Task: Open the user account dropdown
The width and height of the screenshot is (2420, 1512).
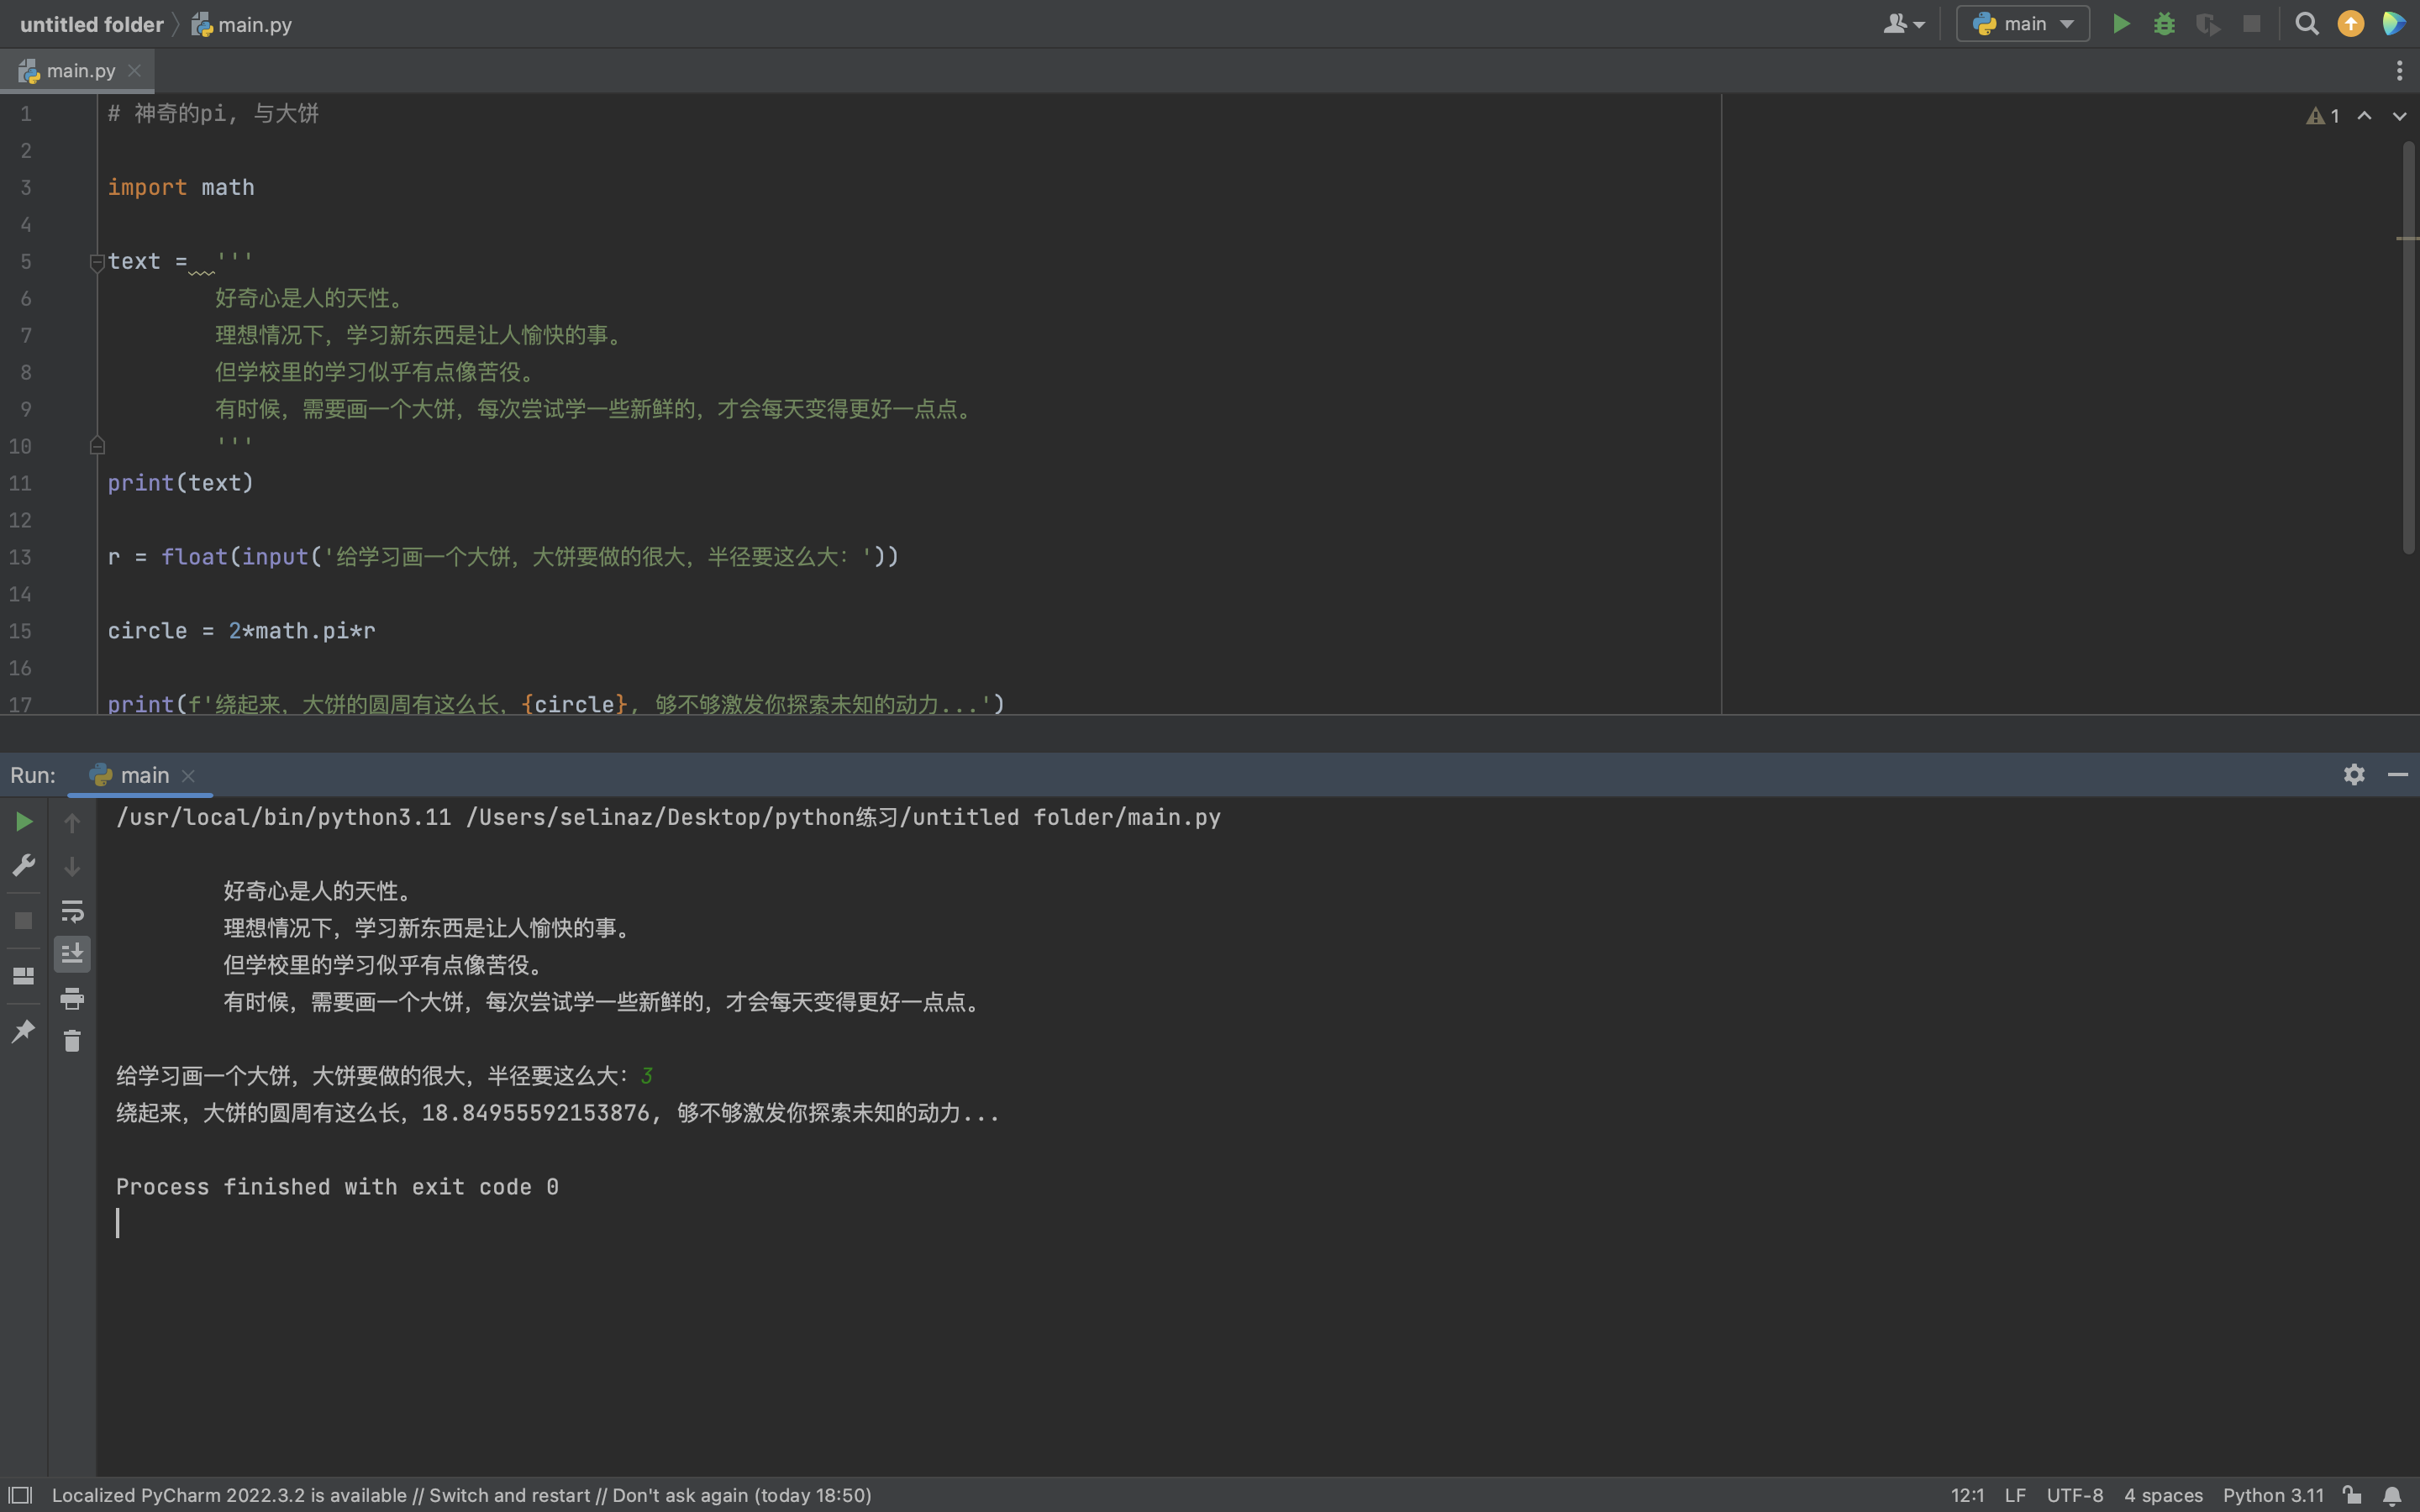Action: point(1903,24)
